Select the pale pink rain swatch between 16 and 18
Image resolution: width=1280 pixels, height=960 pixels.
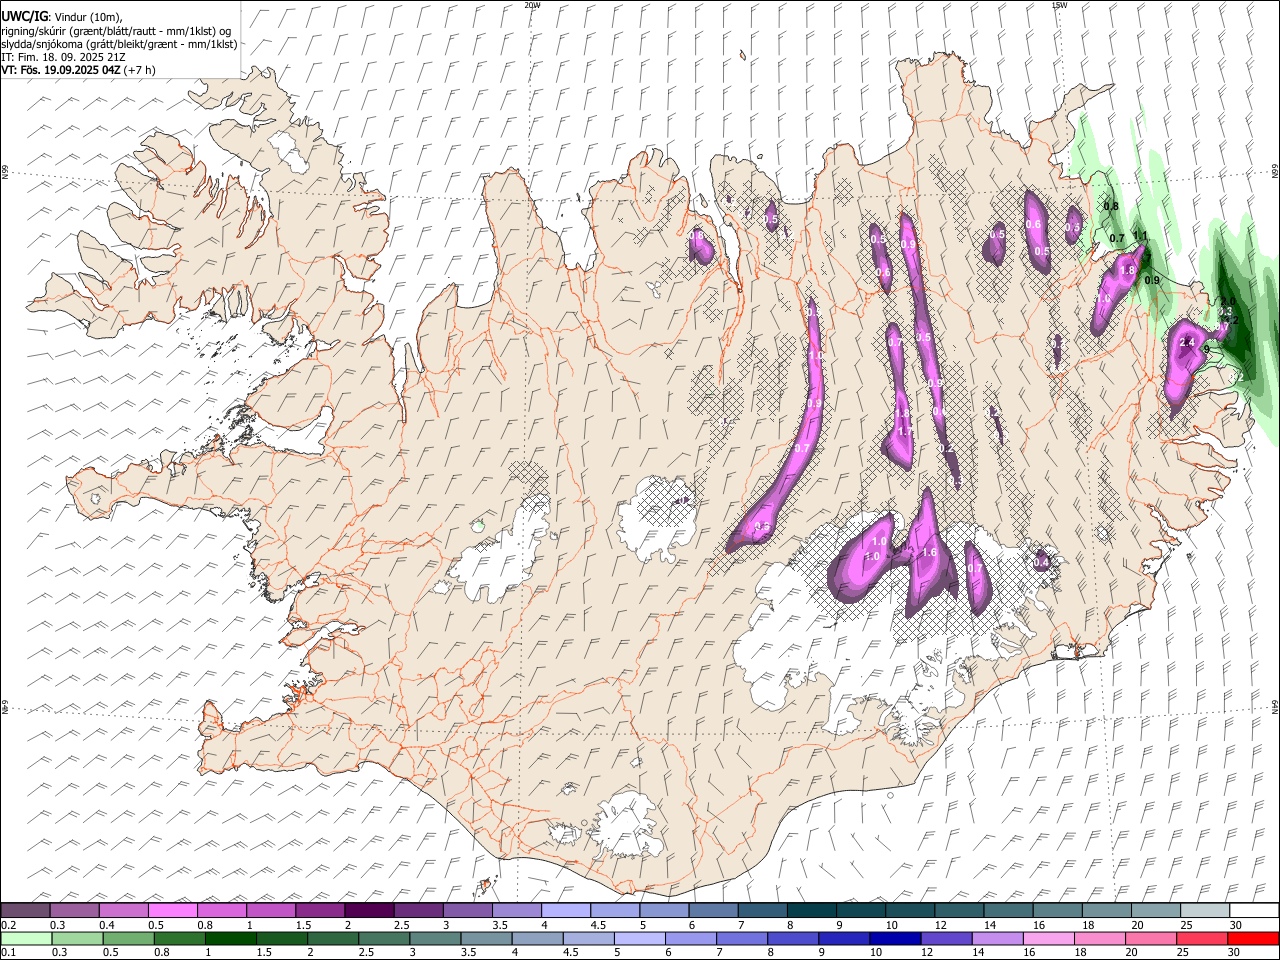(x=1048, y=939)
